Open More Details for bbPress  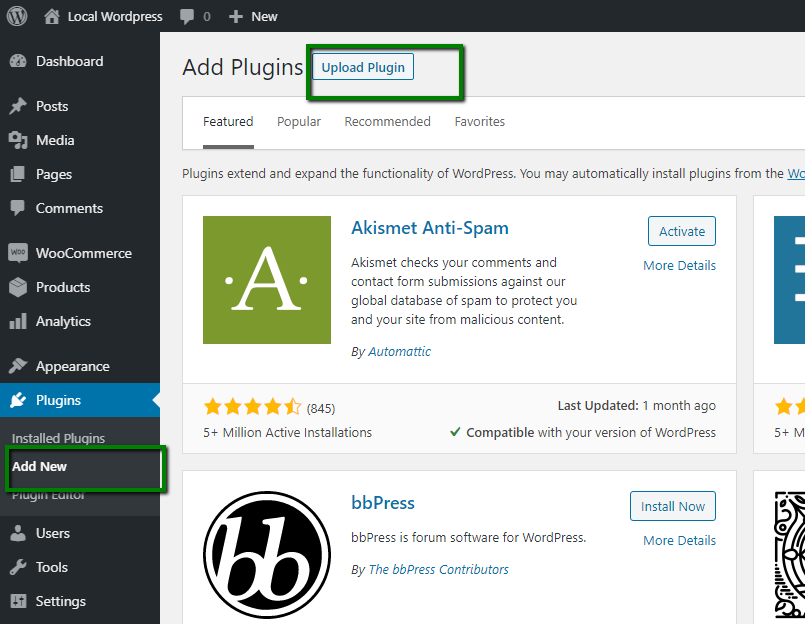pos(679,541)
